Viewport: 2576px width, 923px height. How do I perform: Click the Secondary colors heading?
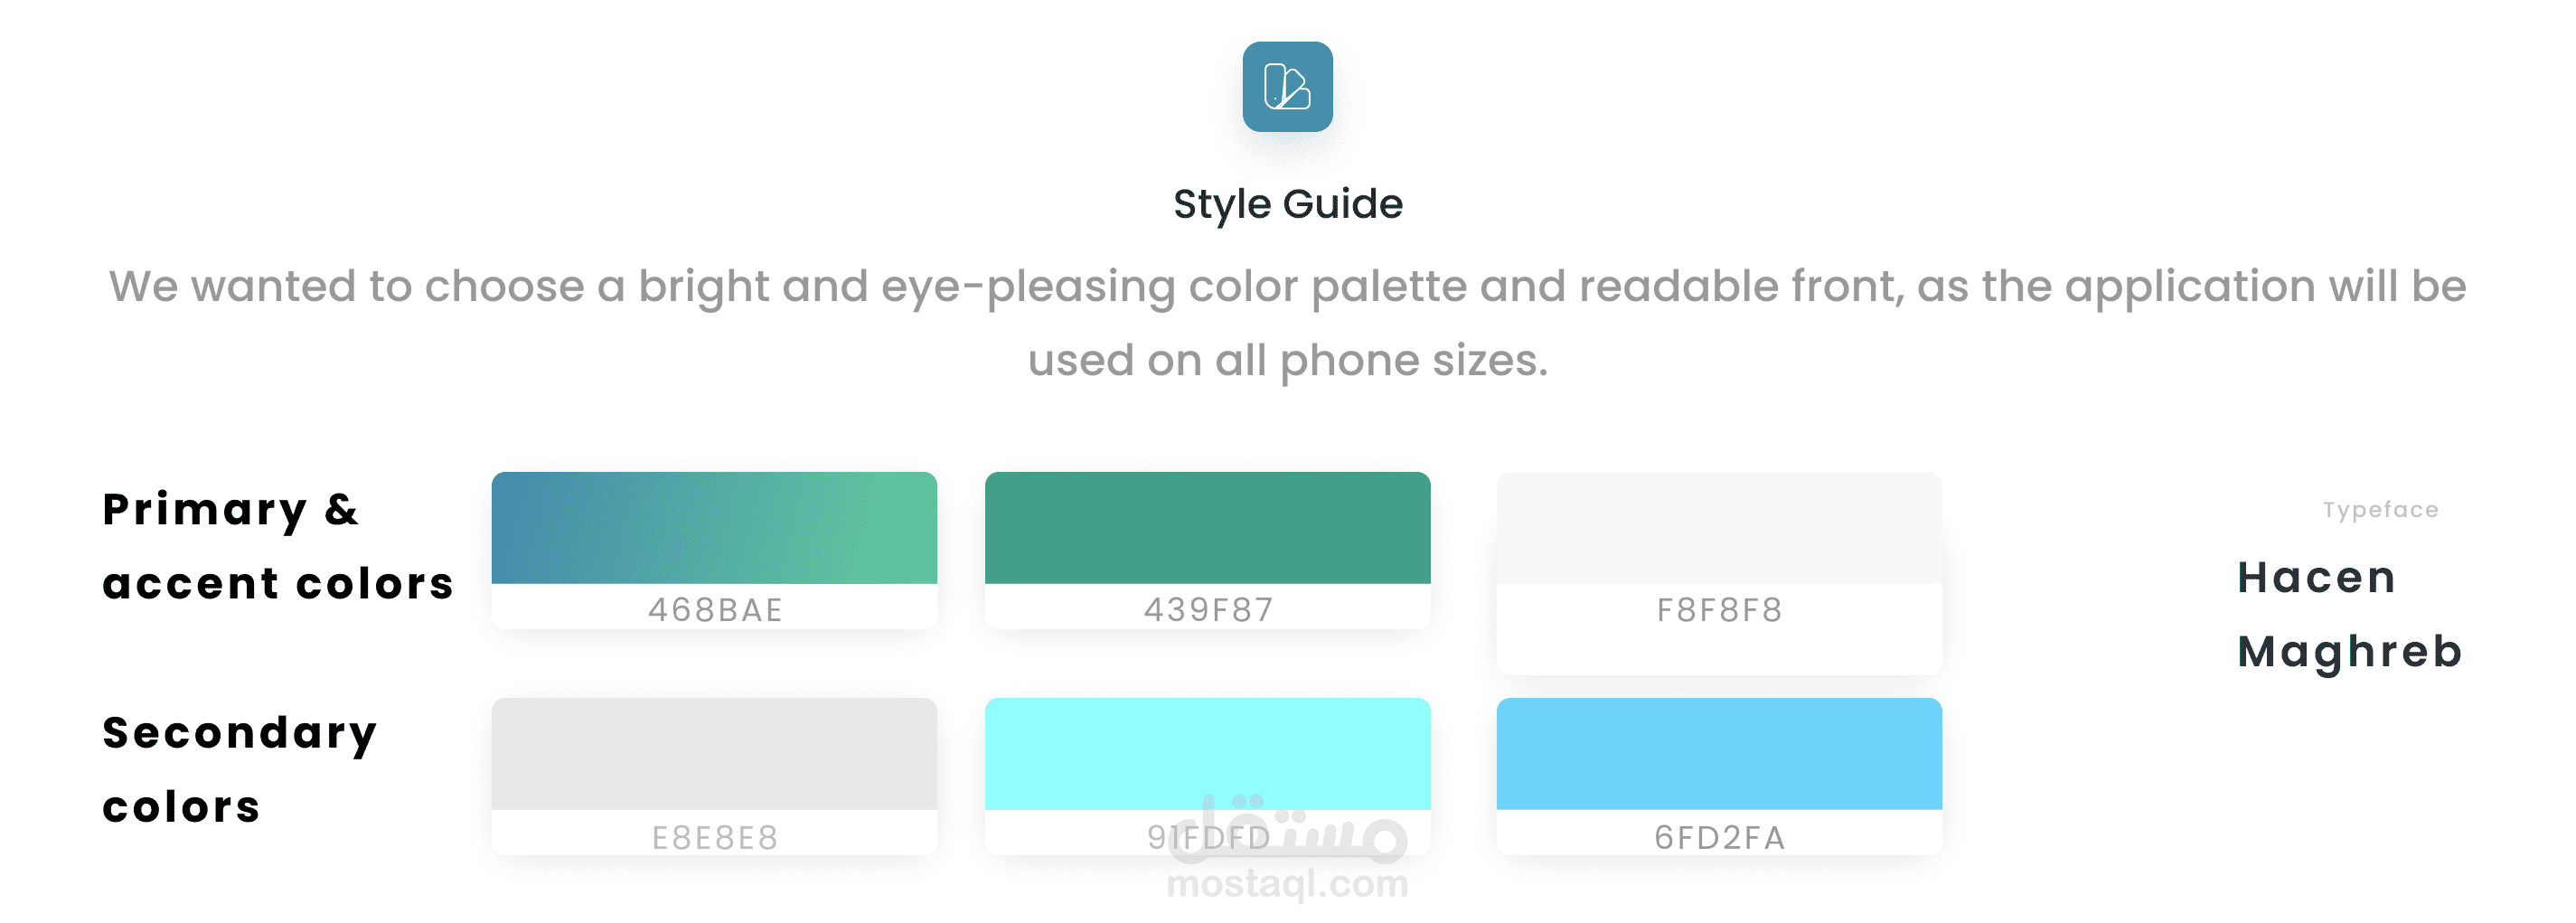[240, 769]
